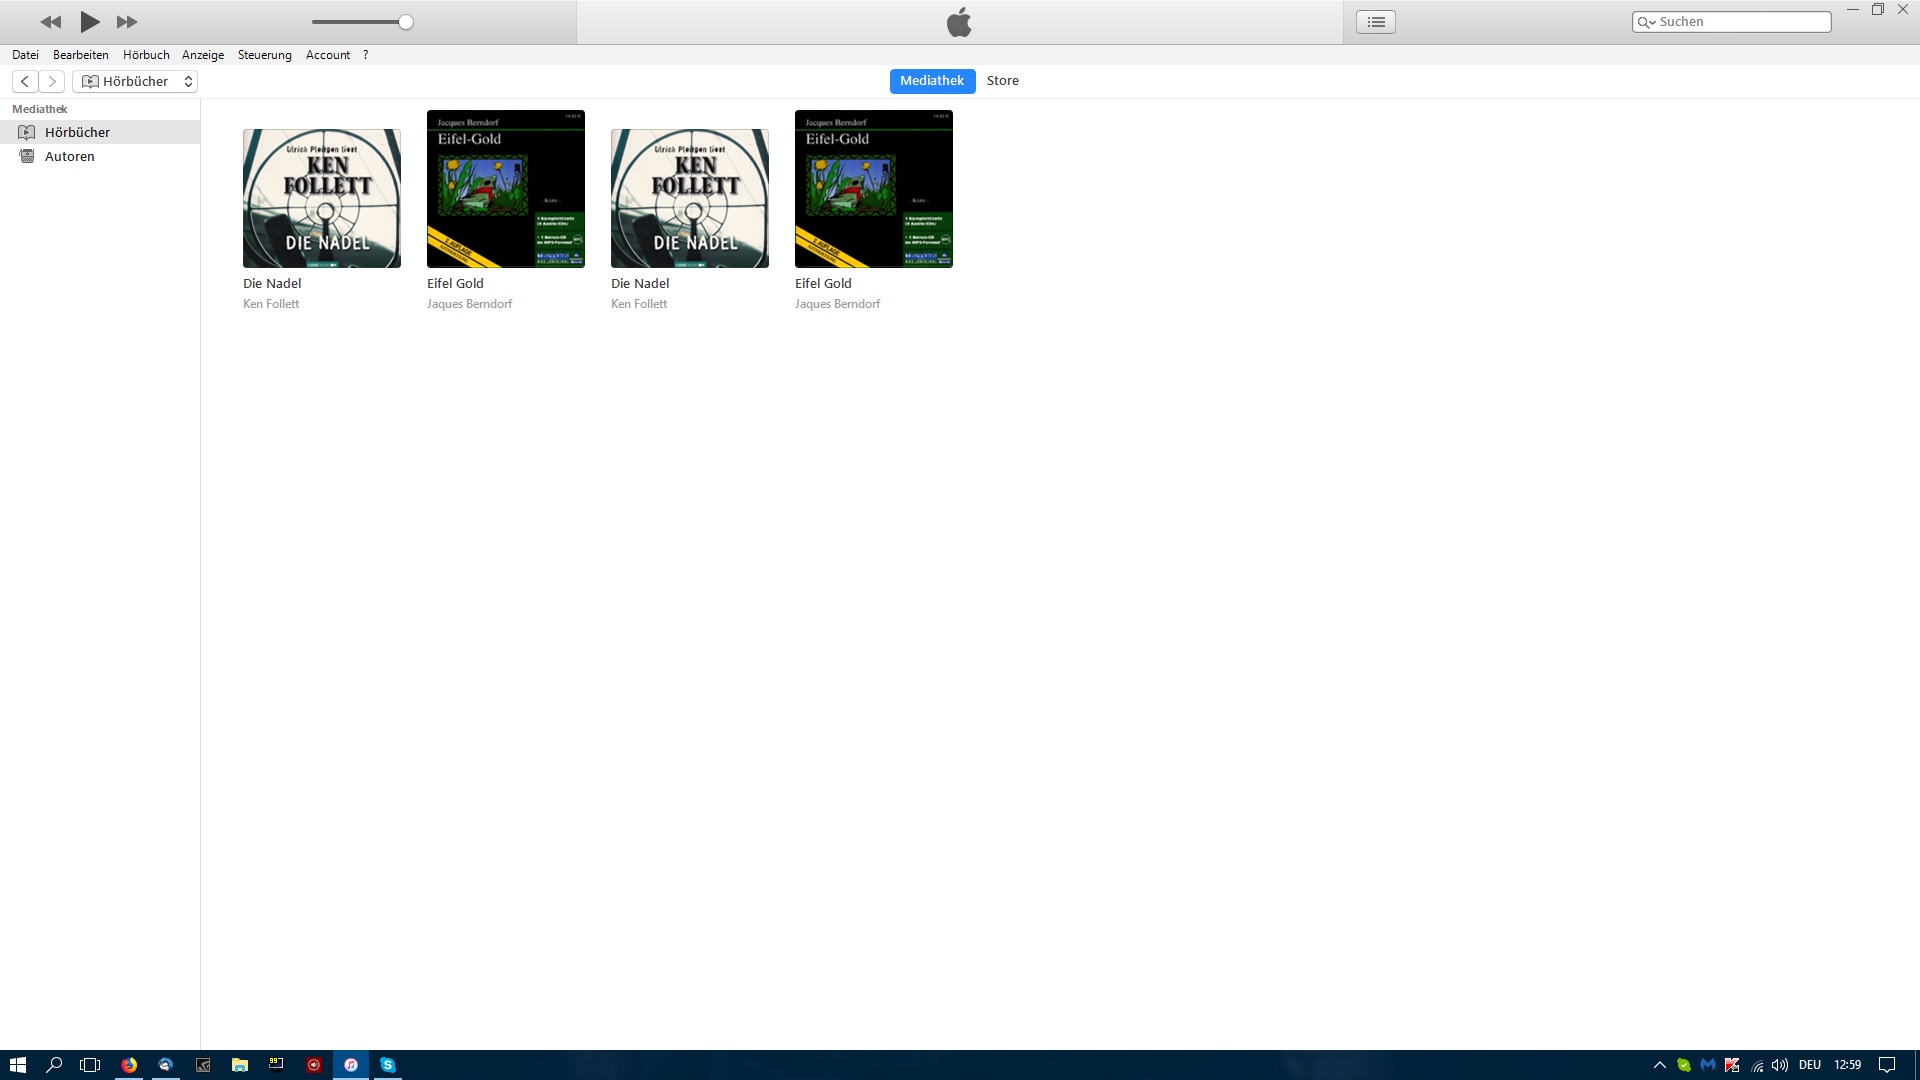Open the system volume tray icon
The height and width of the screenshot is (1080, 1920).
click(1780, 1065)
